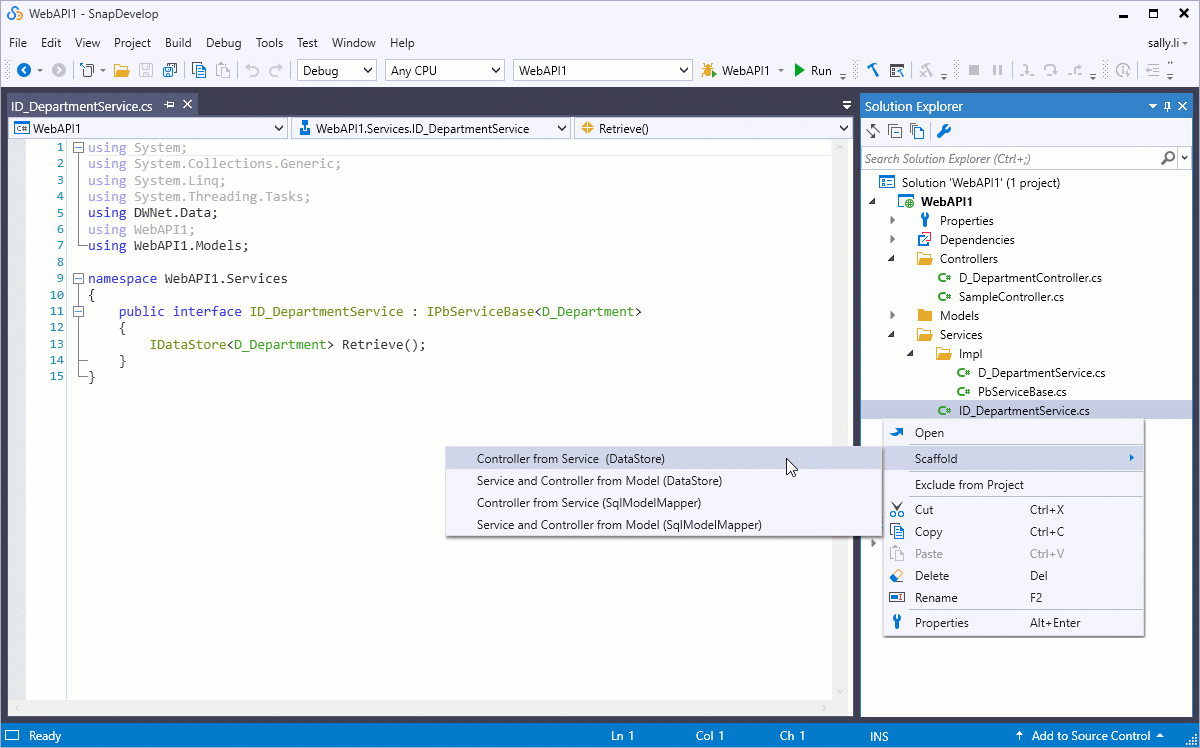
Task: Click the INS indicator in status bar
Action: pyautogui.click(x=879, y=736)
